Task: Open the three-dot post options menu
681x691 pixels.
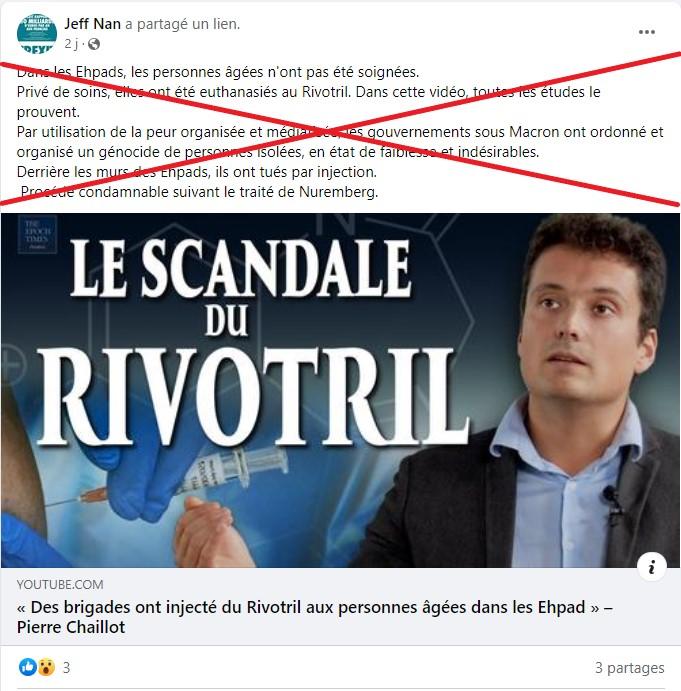Action: pos(646,32)
